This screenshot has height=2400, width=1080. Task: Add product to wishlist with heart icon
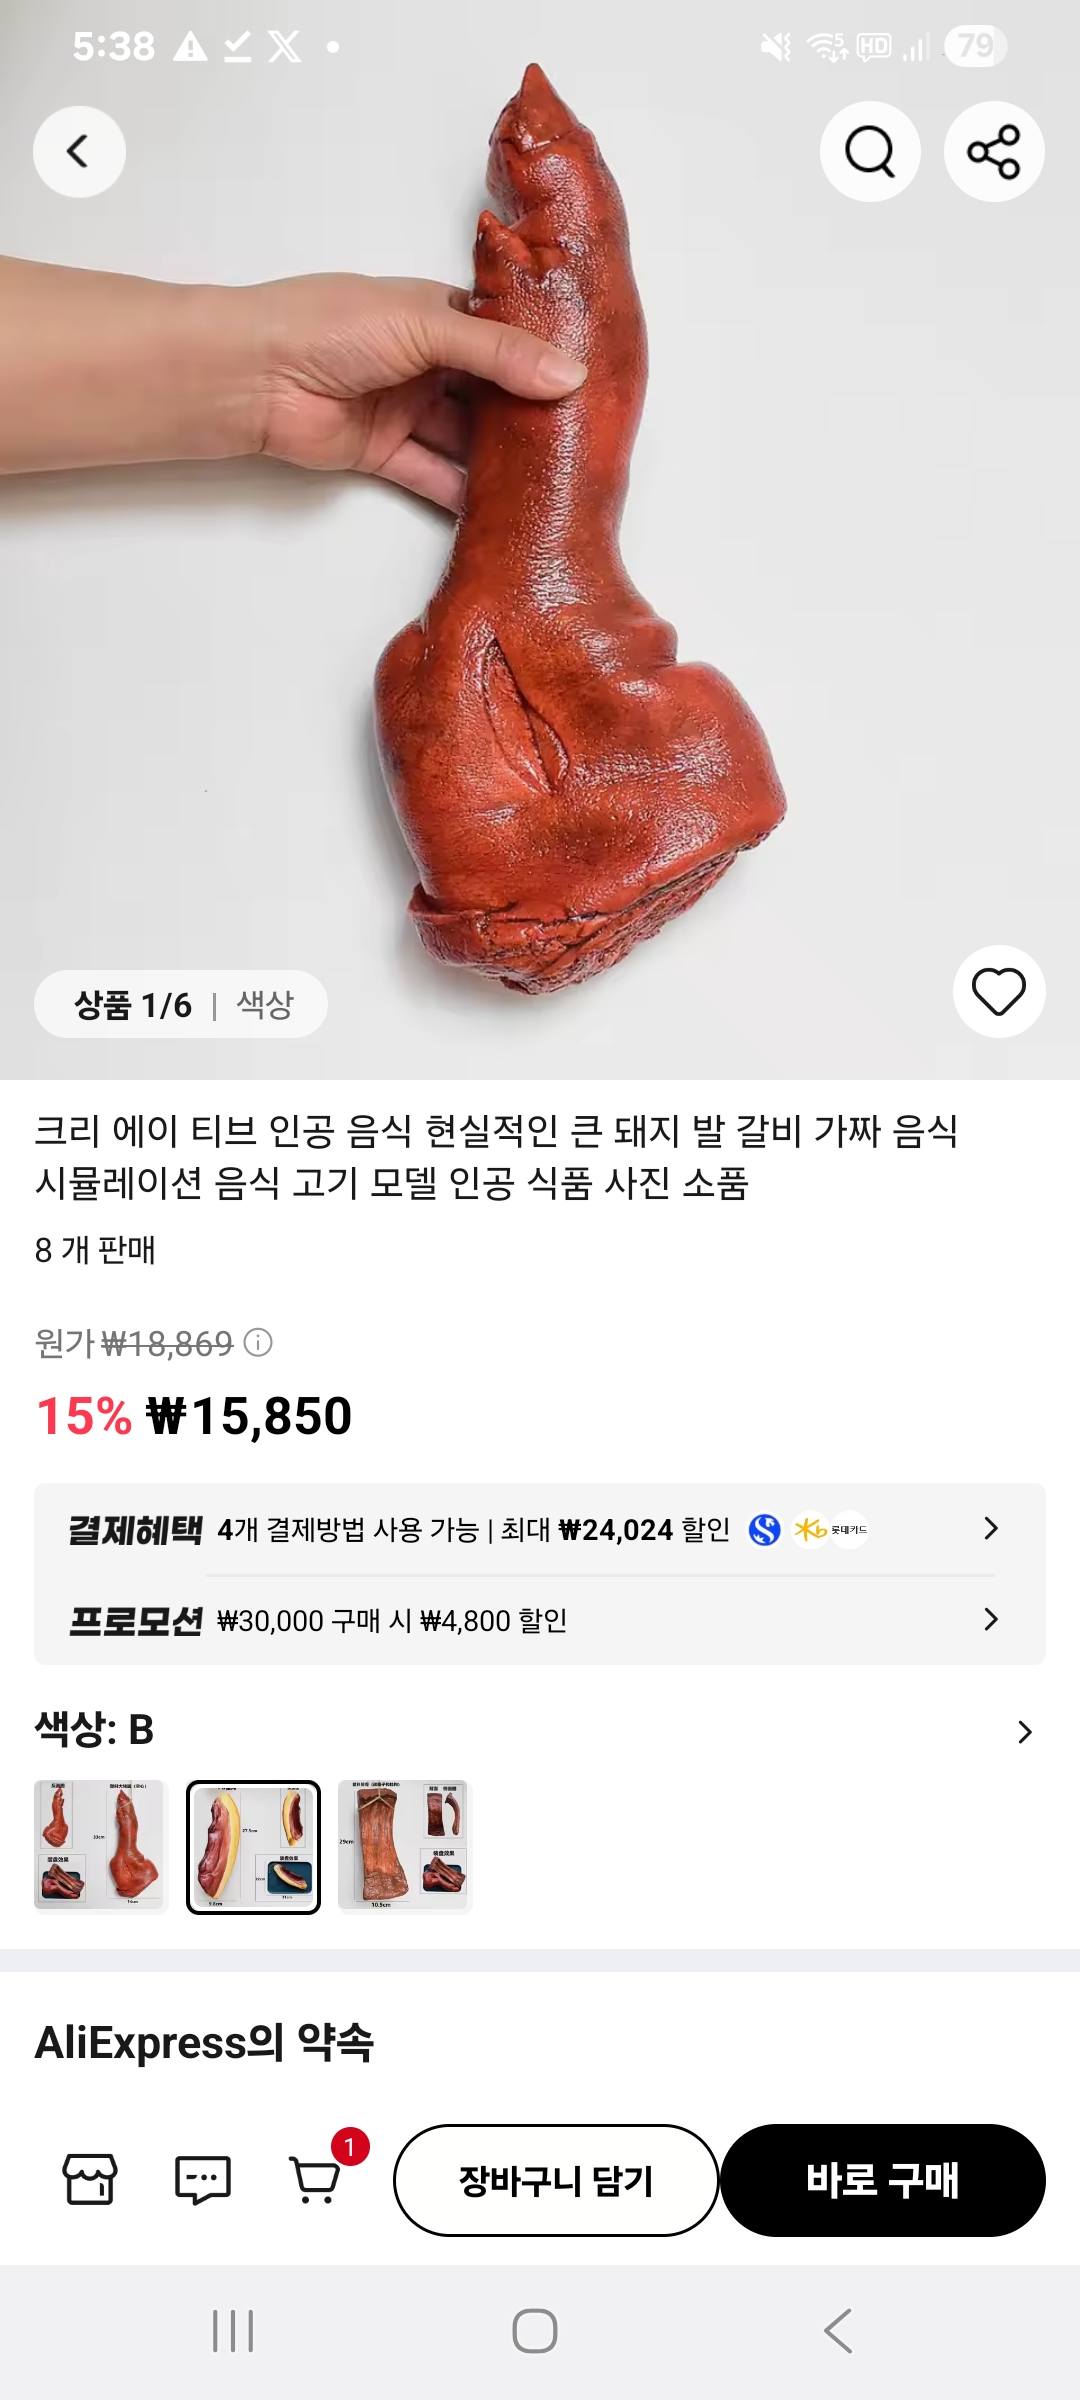point(999,992)
